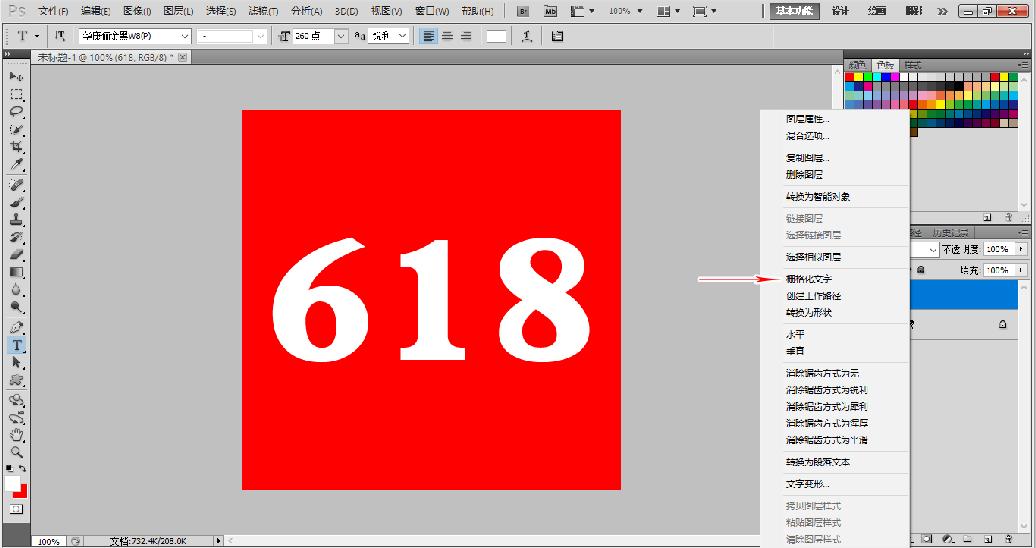Open the 图层(L) menu
The image size is (1036, 548).
click(179, 11)
